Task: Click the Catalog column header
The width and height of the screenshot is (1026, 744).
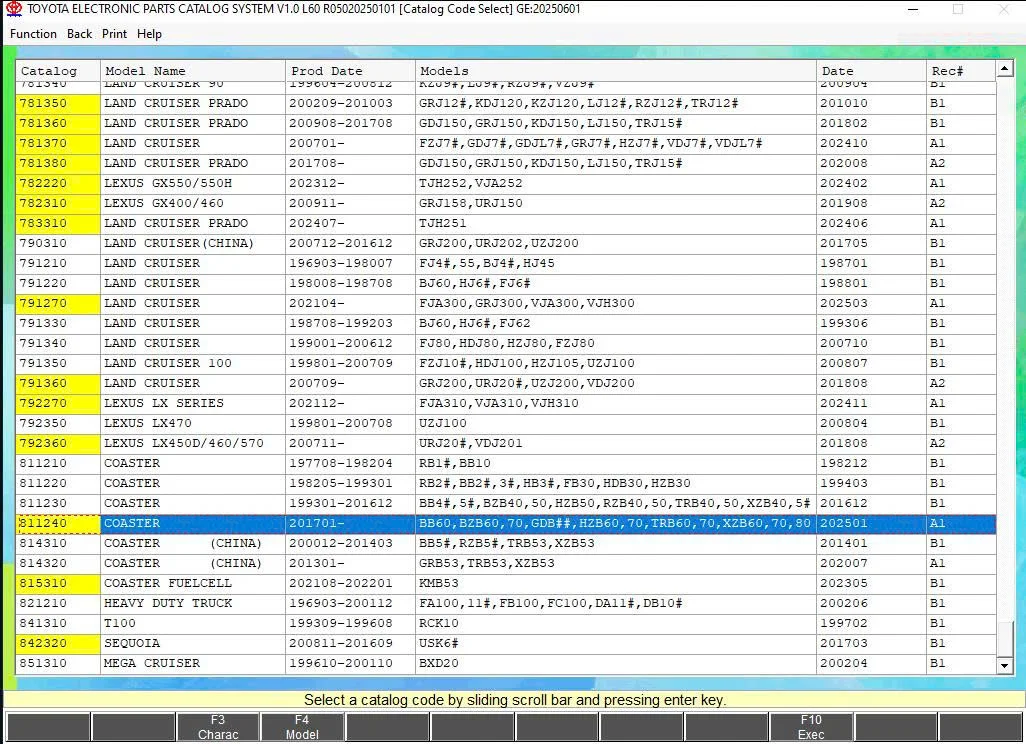Action: tap(58, 71)
